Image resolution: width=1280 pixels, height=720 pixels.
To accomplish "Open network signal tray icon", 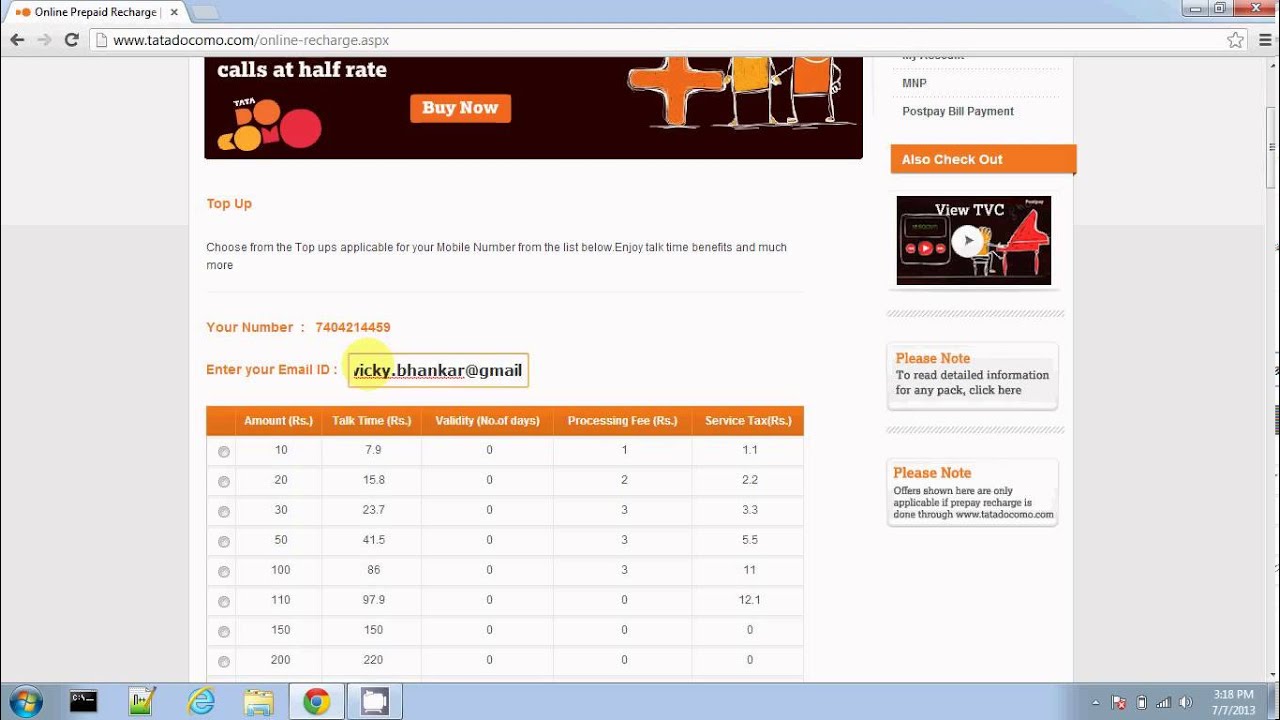I will (x=1164, y=702).
